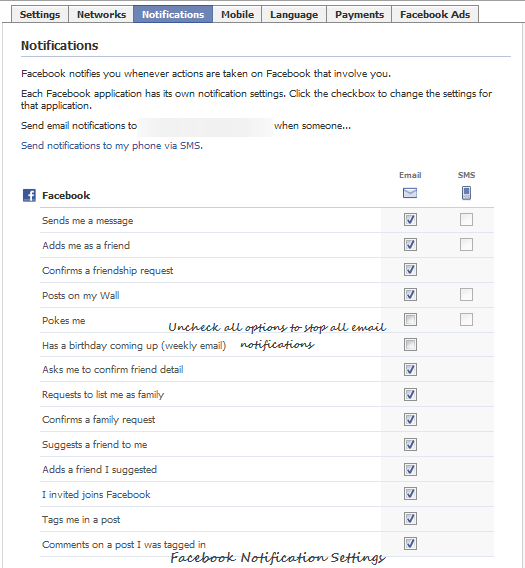The height and width of the screenshot is (568, 525).
Task: Uncheck email for 'Tags me in a post'
Action: point(410,519)
